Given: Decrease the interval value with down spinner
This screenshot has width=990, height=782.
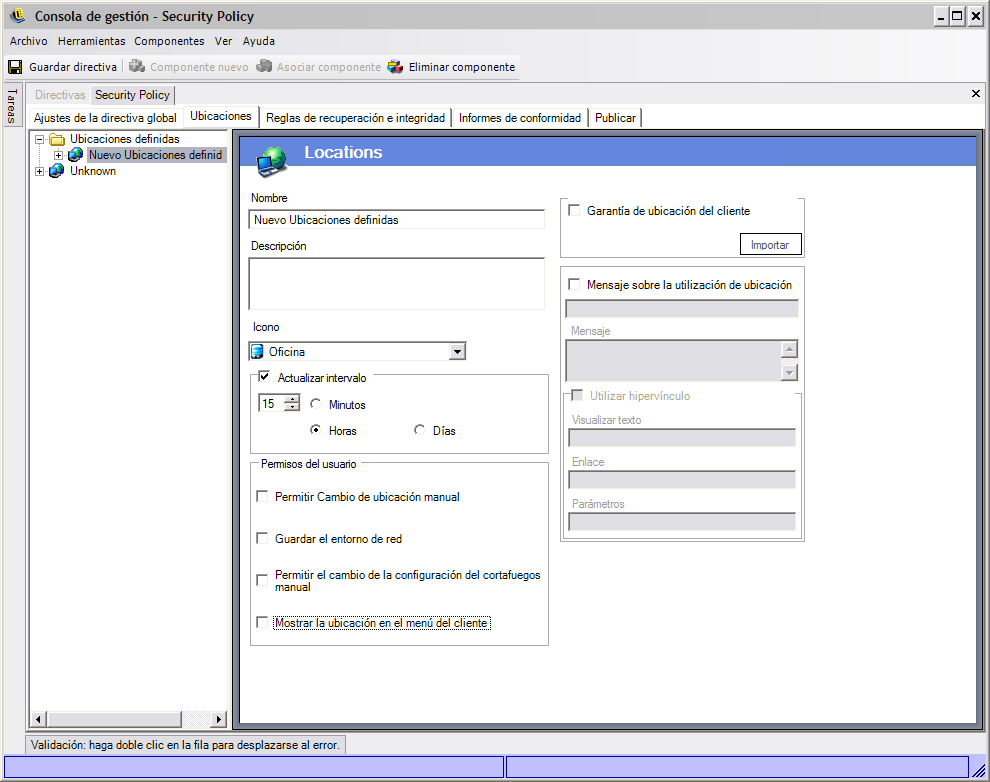Looking at the screenshot, I should point(292,407).
